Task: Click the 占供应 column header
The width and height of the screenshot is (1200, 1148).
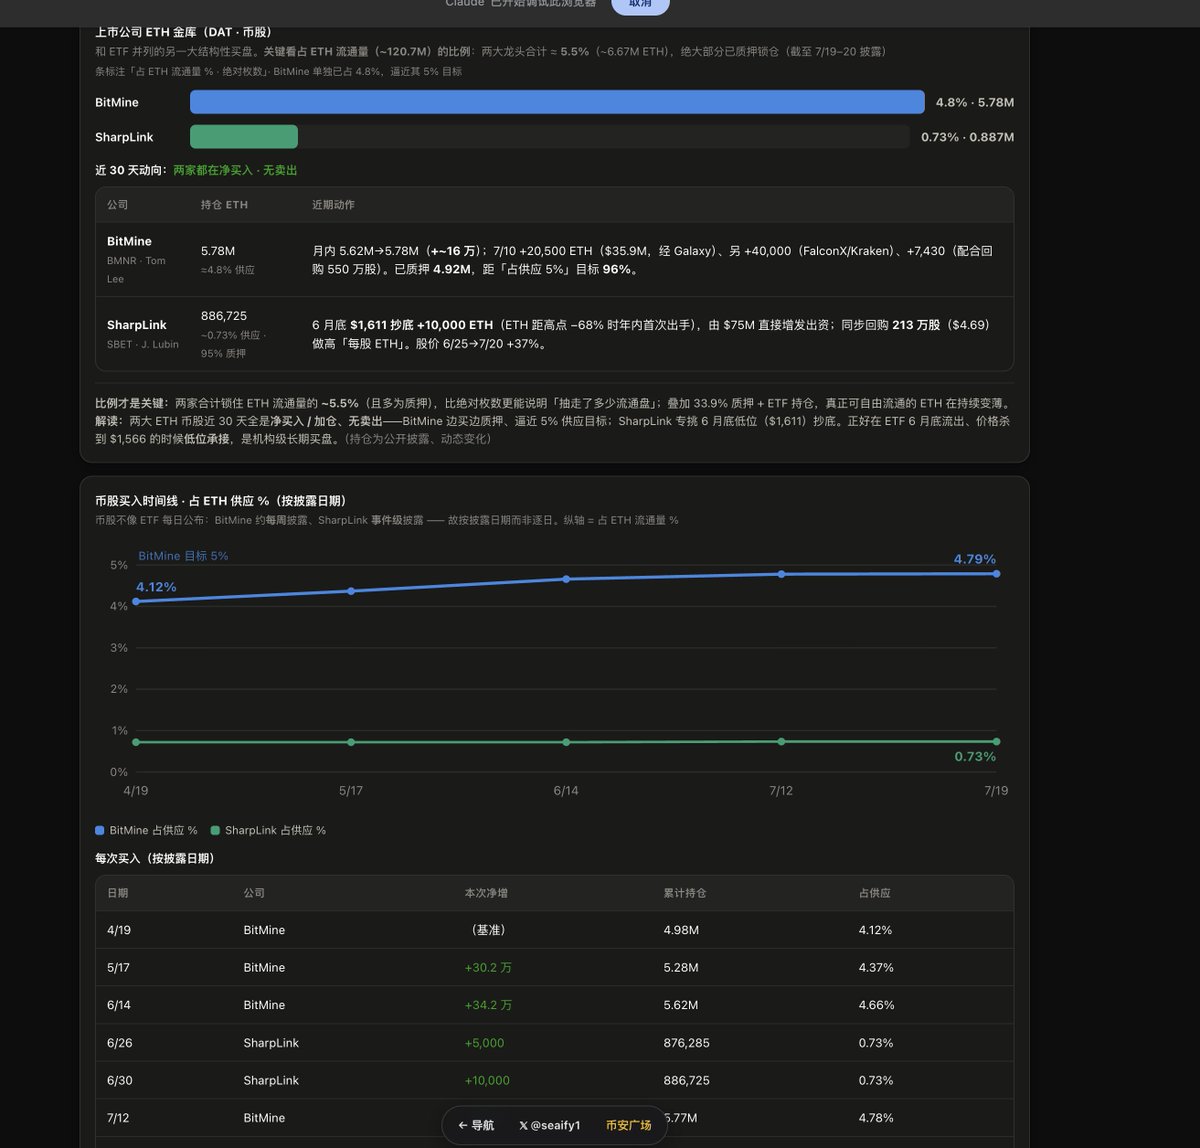Action: tap(874, 893)
